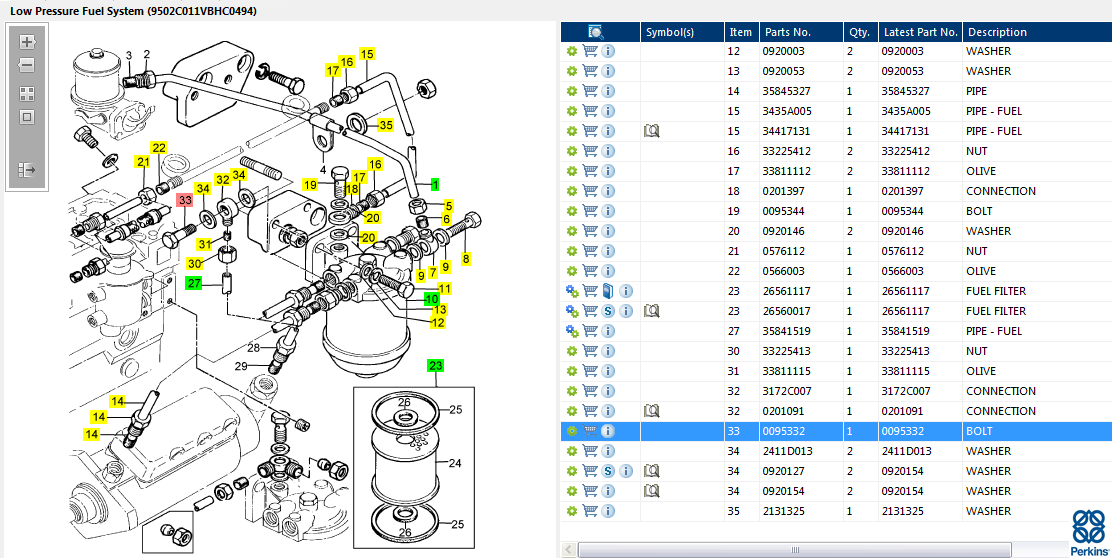Select yellow callout 30 on the diagram
The width and height of the screenshot is (1112, 558).
[x=194, y=263]
